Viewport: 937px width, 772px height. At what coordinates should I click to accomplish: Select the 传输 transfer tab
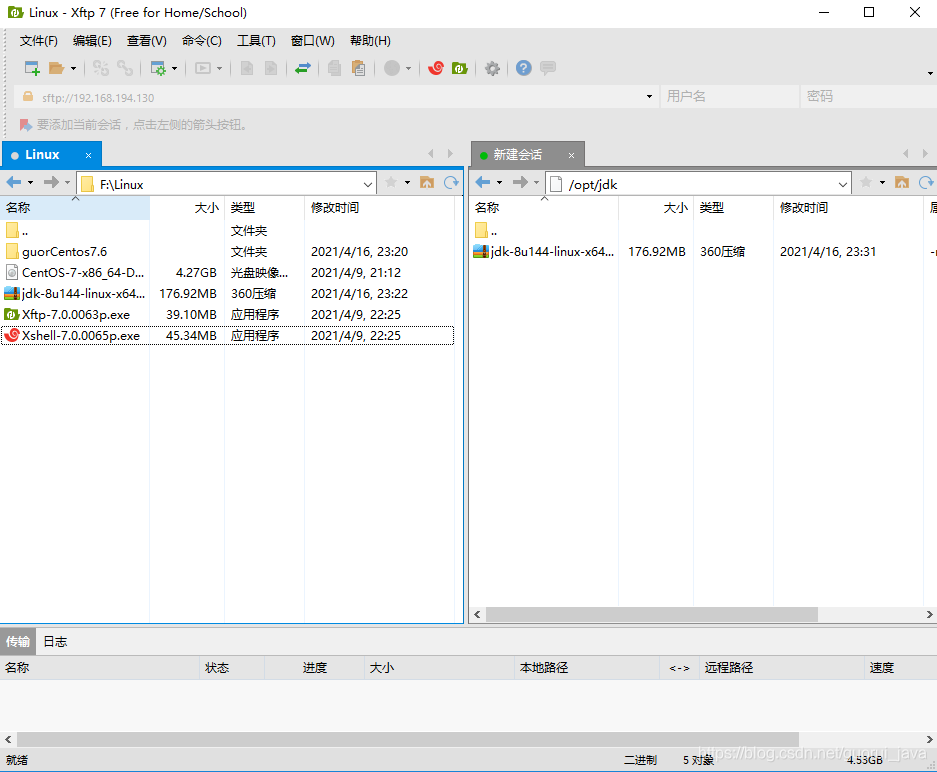pyautogui.click(x=18, y=642)
